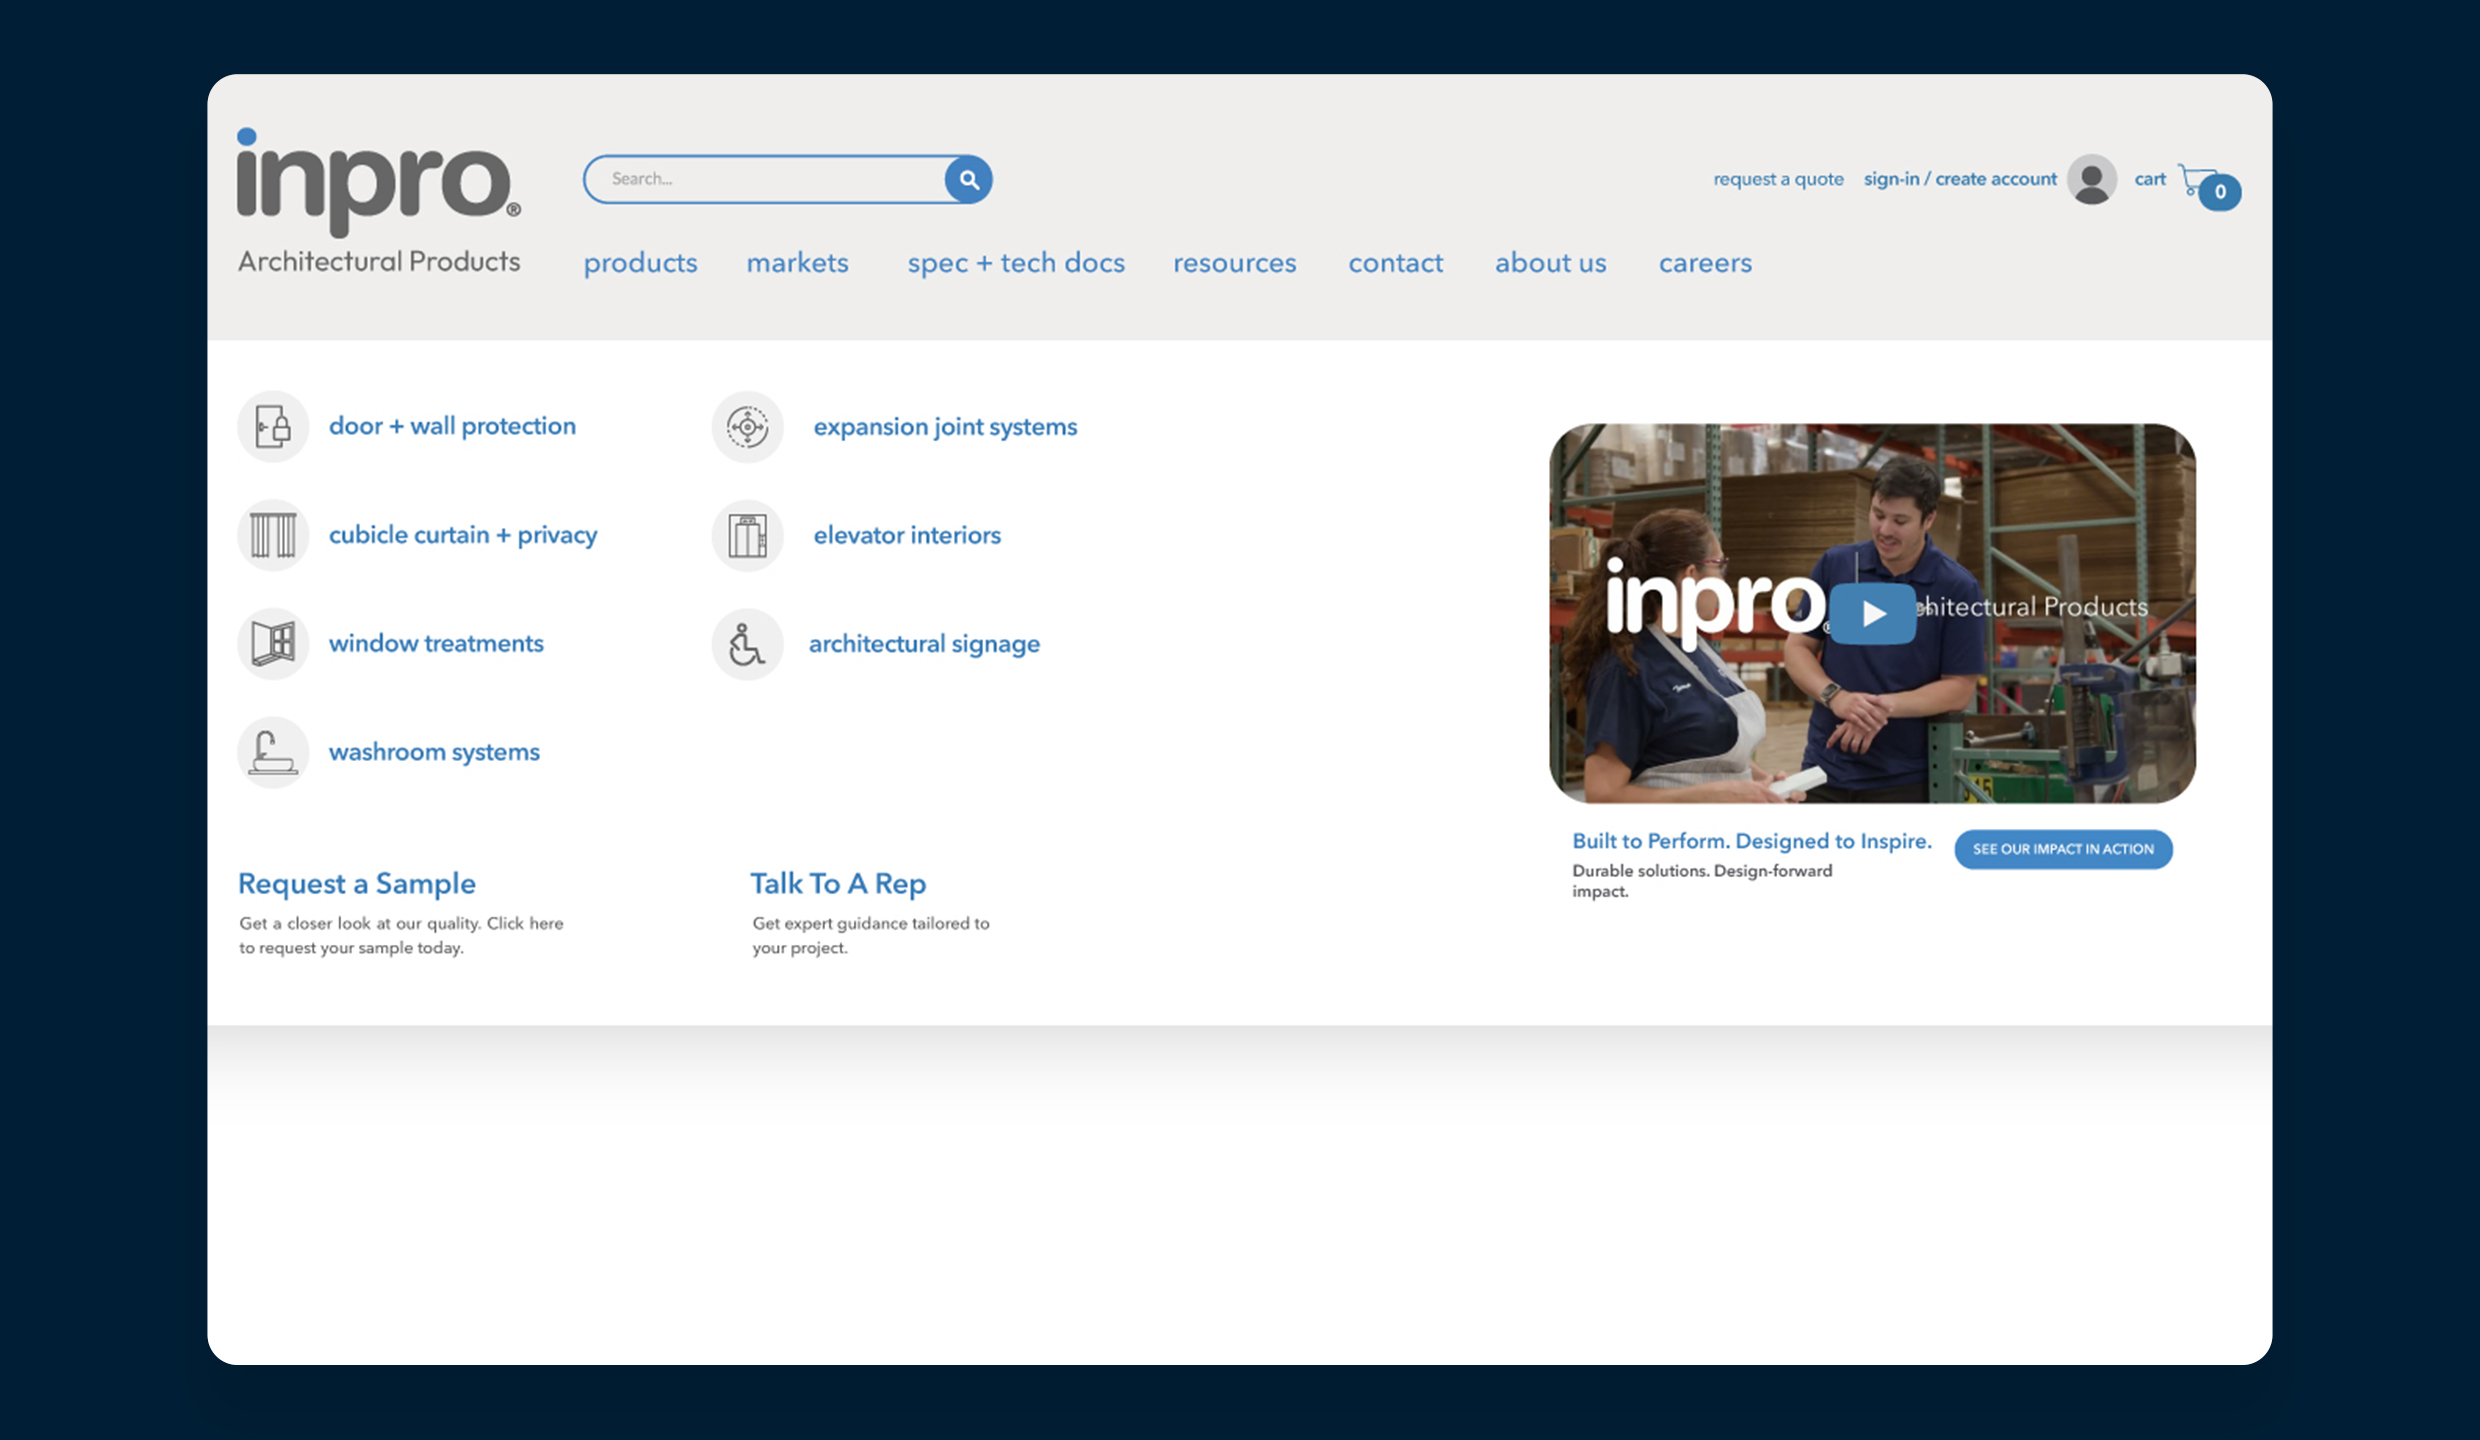Viewport: 2480px width, 1440px height.
Task: Open the products menu
Action: tap(640, 263)
